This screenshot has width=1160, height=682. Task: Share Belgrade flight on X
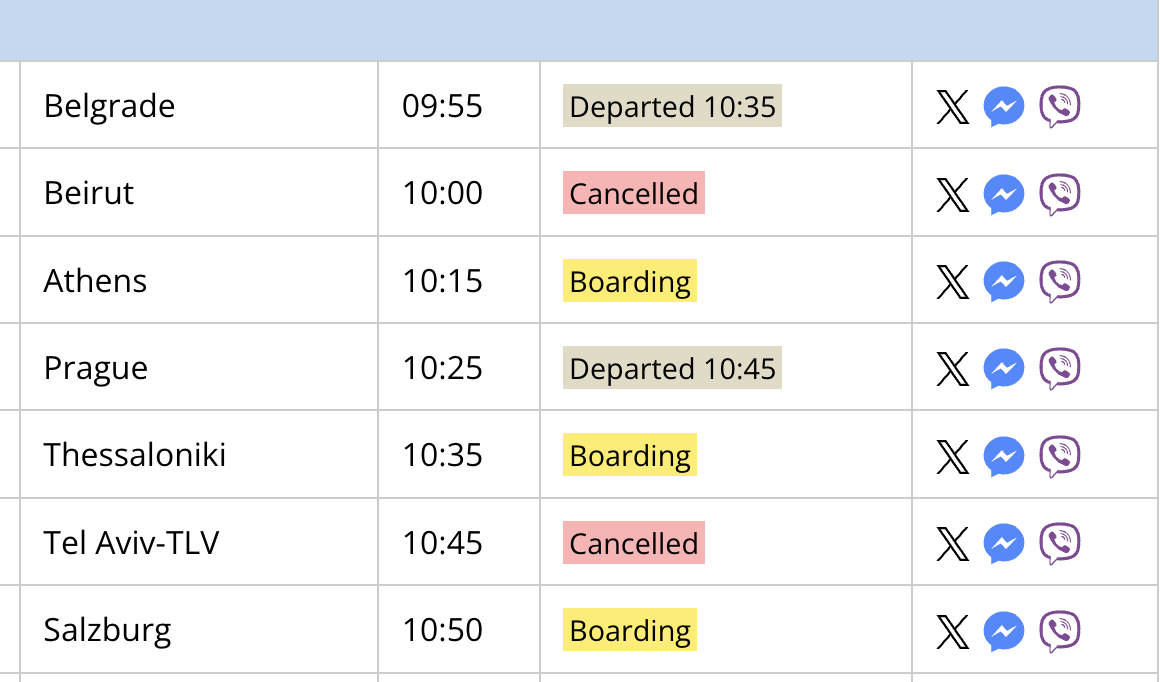[952, 107]
